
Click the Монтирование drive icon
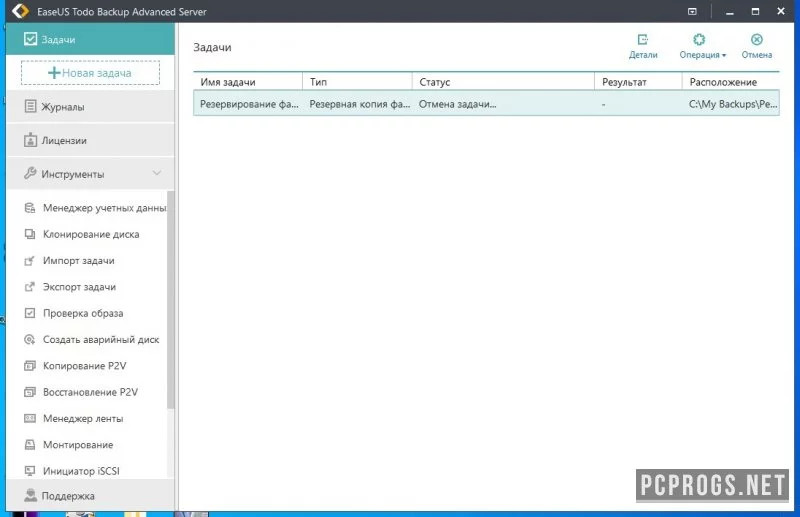point(30,445)
